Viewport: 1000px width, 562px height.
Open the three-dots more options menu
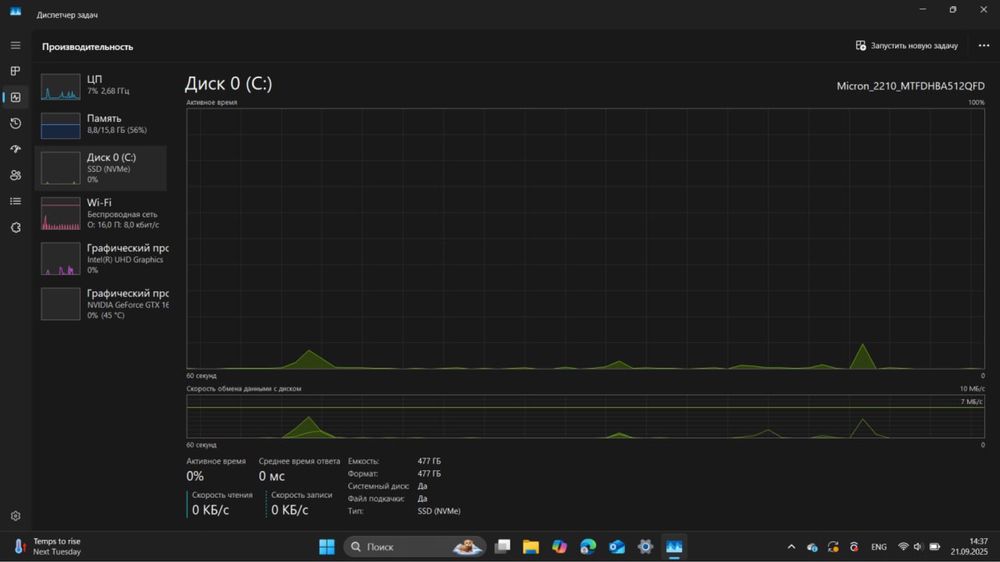tap(983, 45)
